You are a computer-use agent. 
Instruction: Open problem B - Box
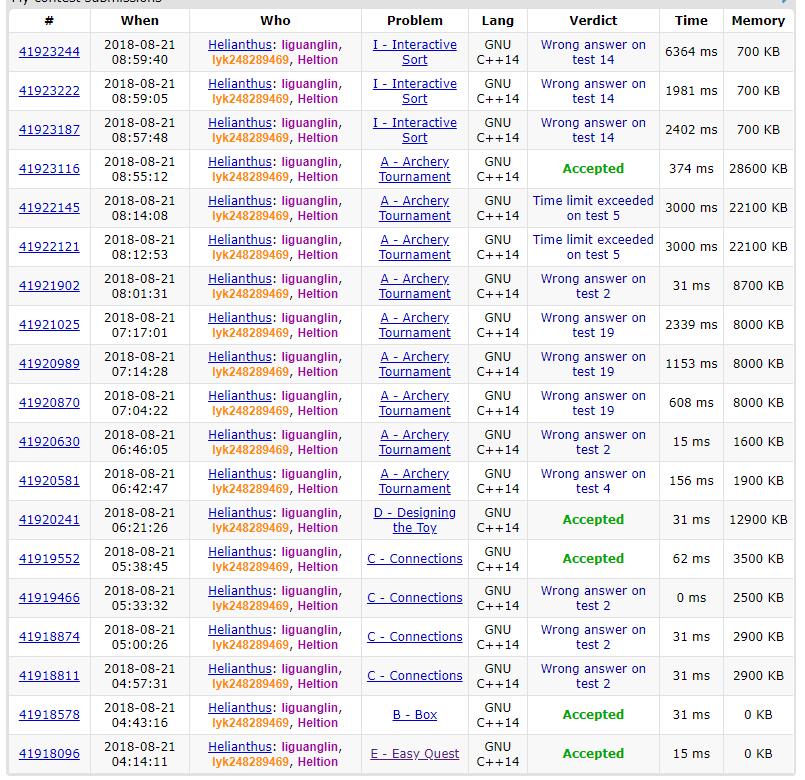pyautogui.click(x=414, y=715)
